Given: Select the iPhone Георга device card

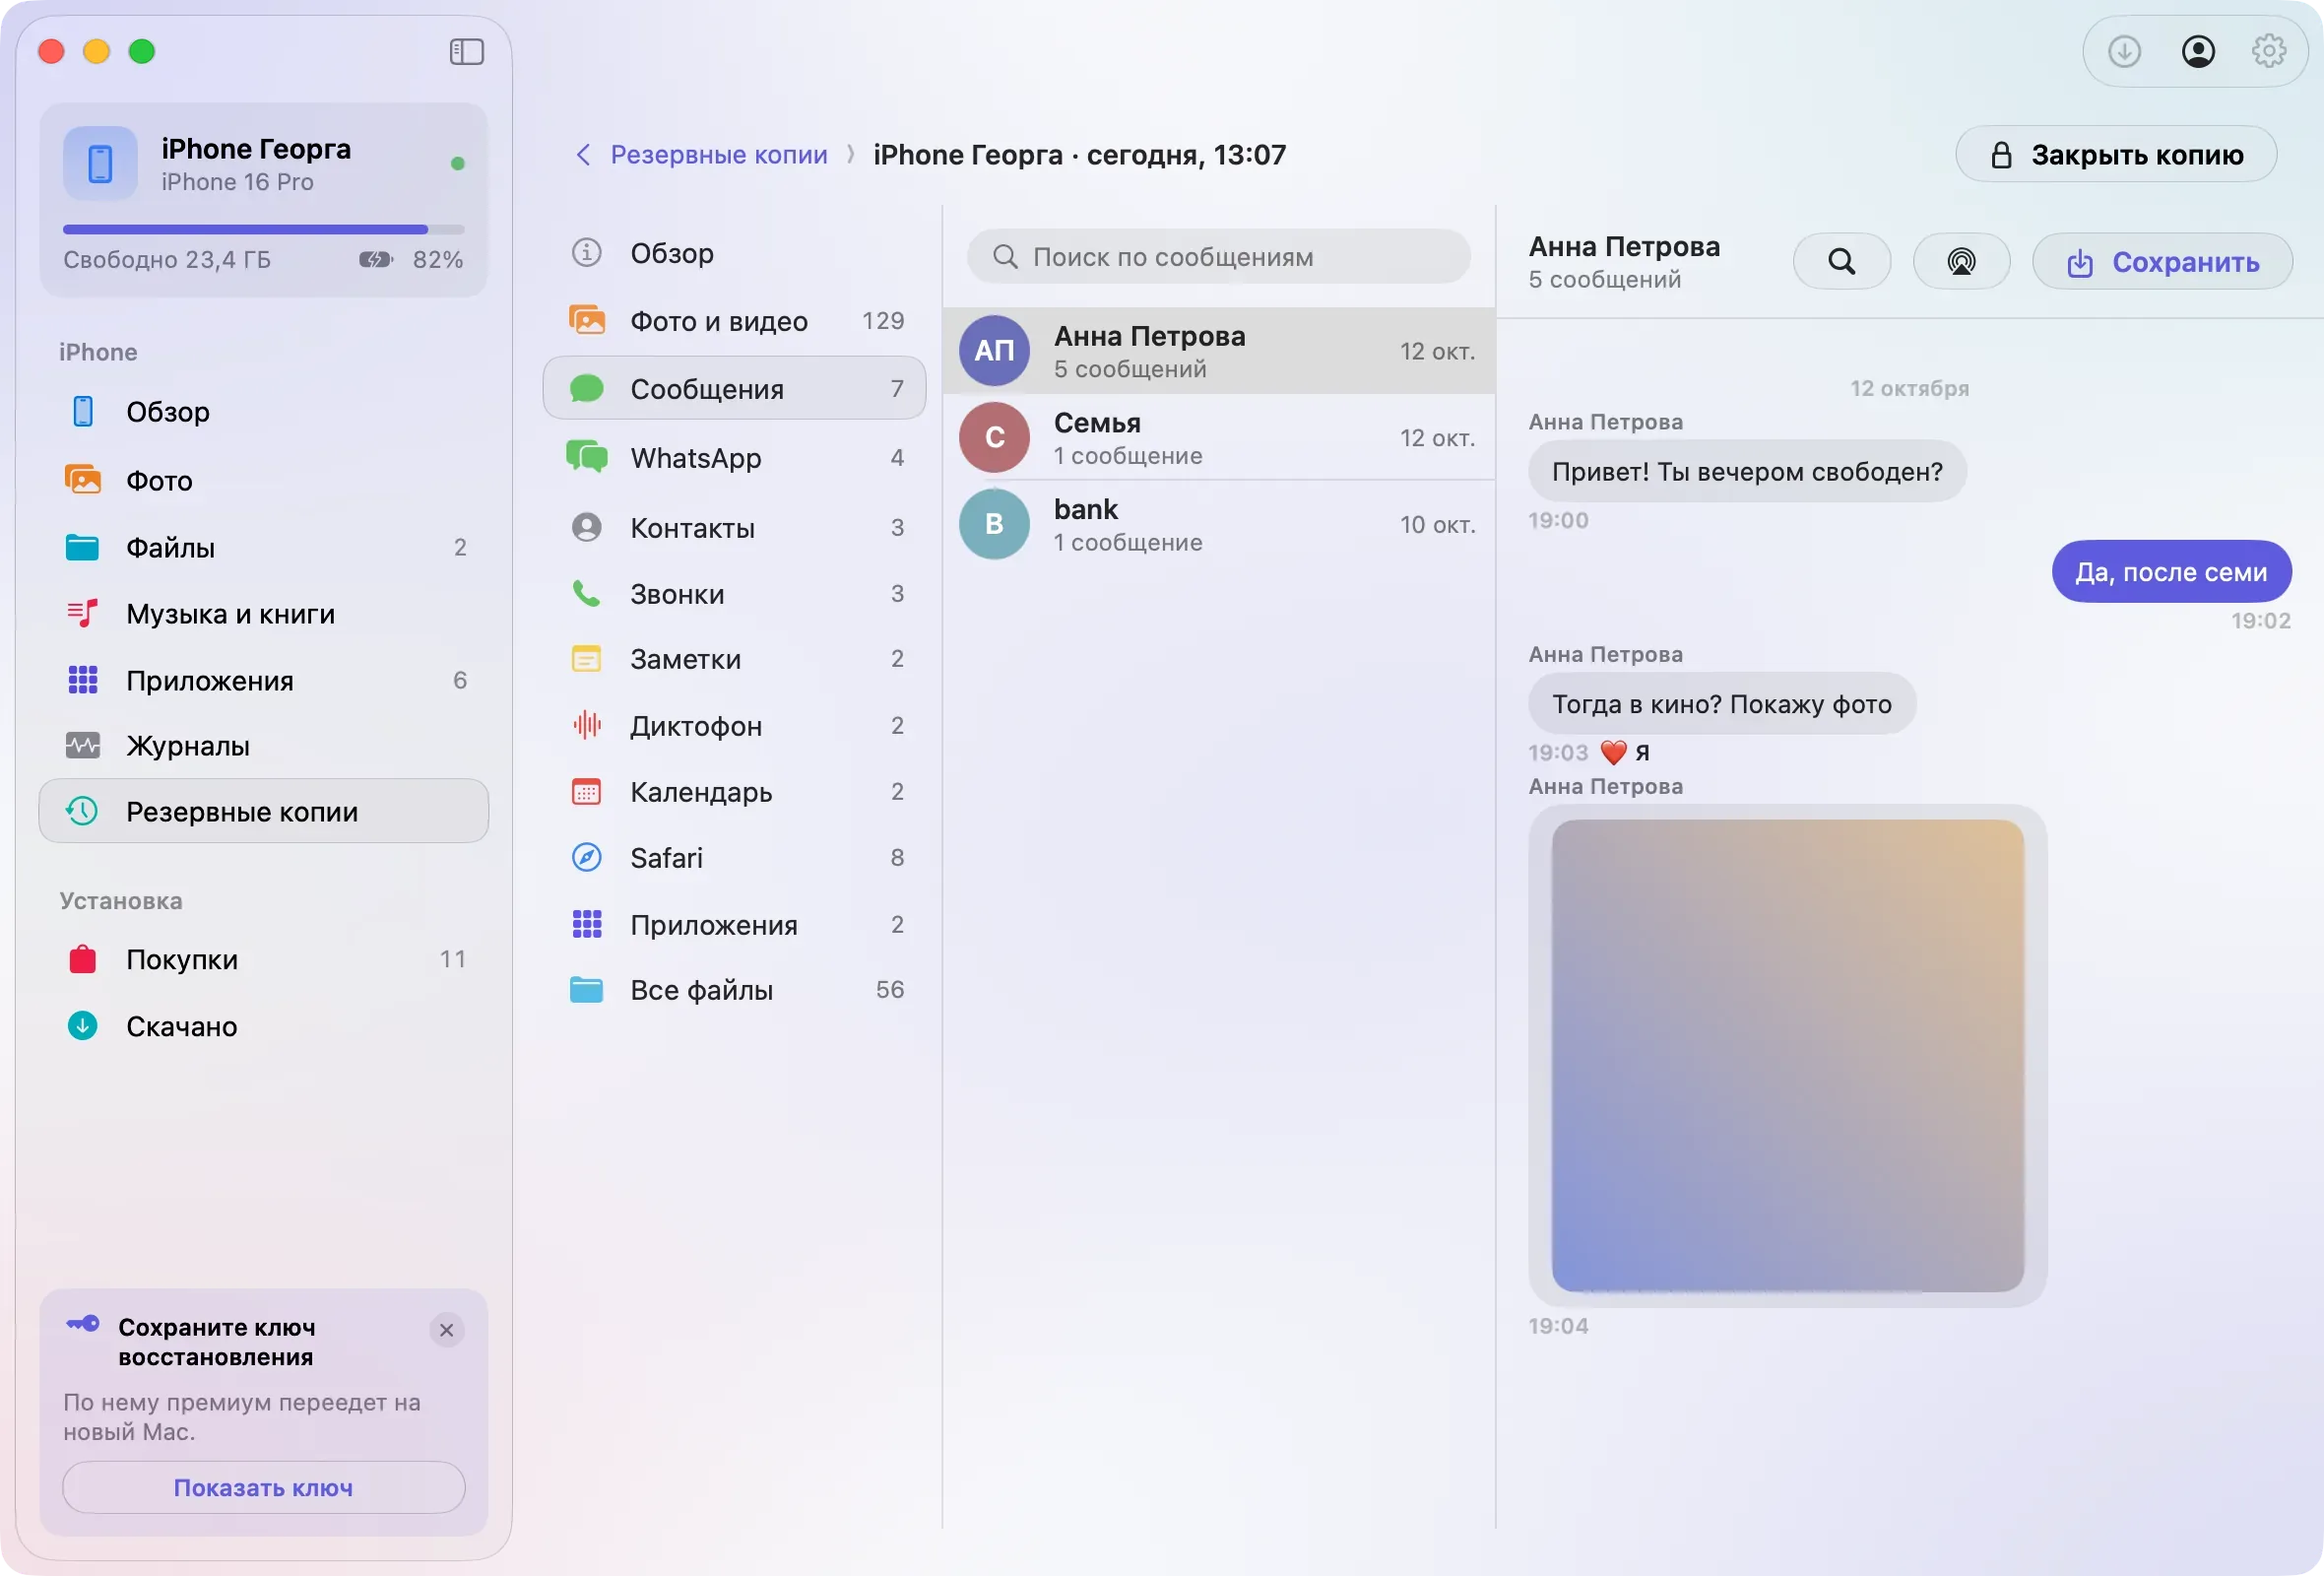Looking at the screenshot, I should pos(263,200).
